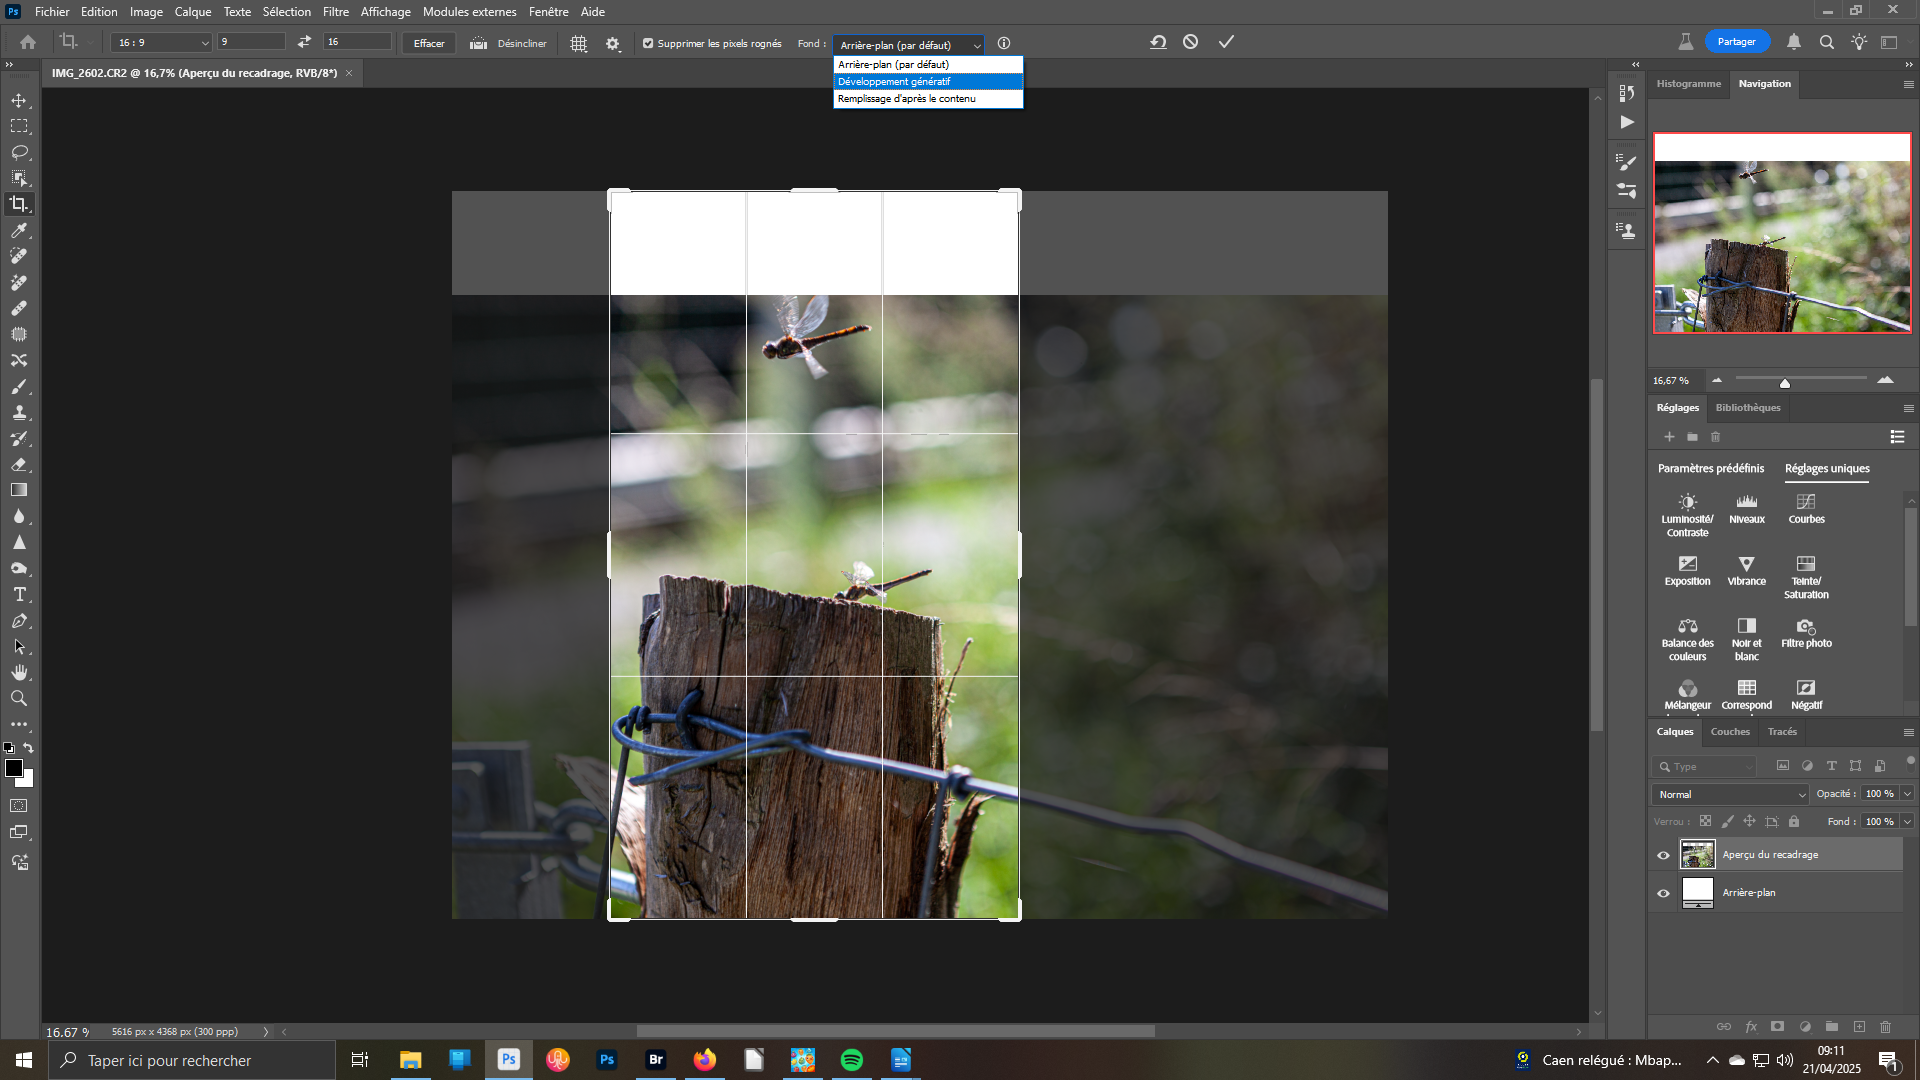Cancel the crop operation icon

click(x=1190, y=42)
